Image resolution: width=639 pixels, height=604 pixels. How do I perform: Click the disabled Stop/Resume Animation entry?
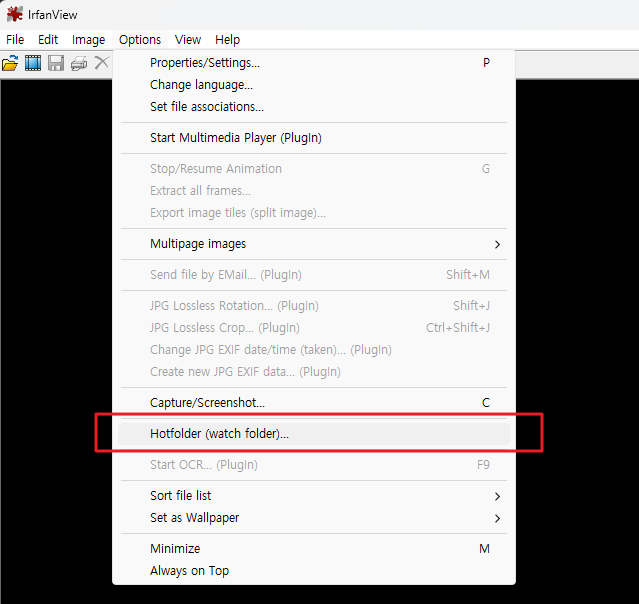pyautogui.click(x=314, y=169)
